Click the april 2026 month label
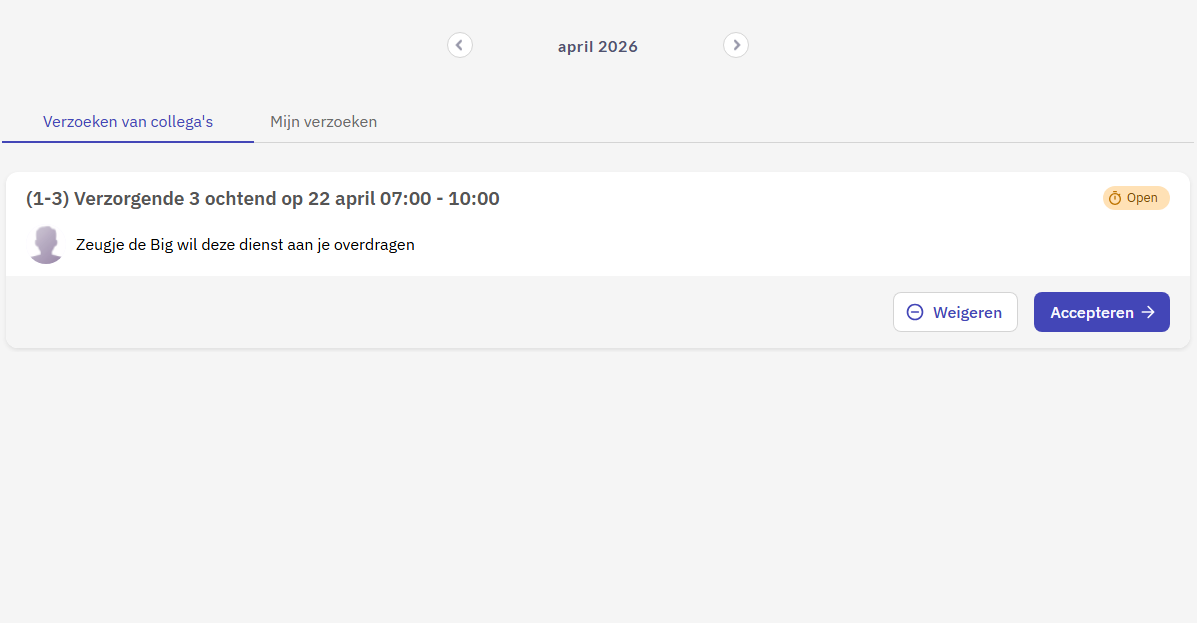The image size is (1197, 623). point(598,46)
